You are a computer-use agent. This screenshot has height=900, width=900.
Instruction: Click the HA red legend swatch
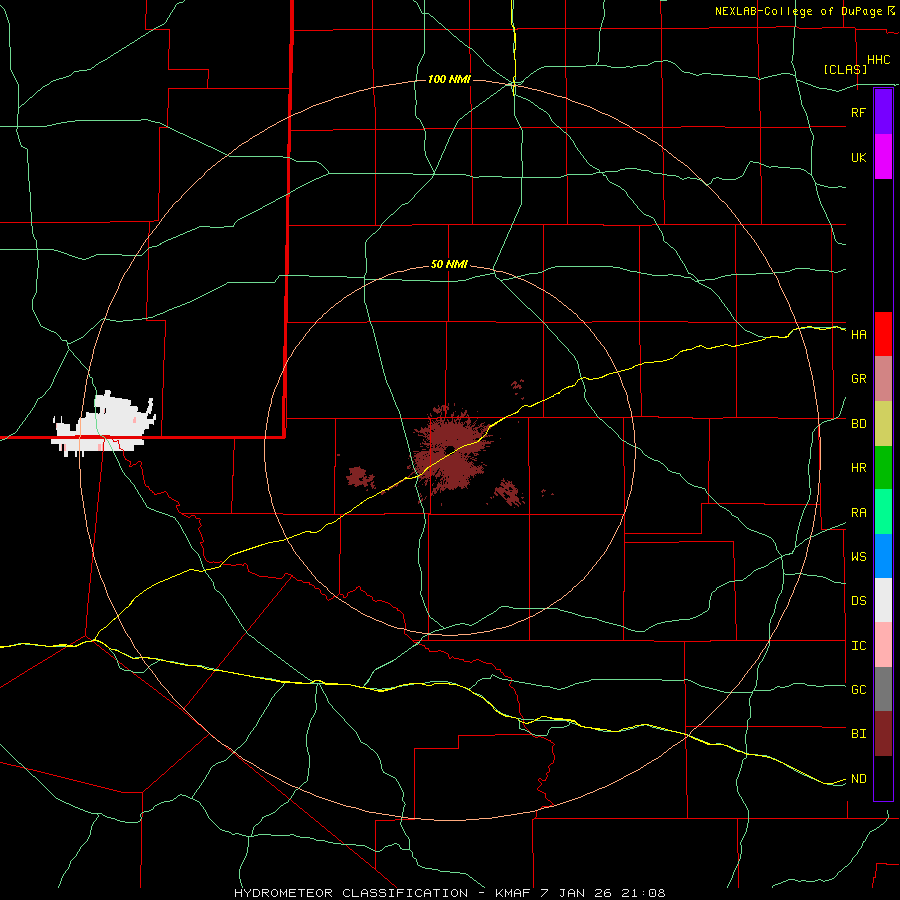point(883,334)
